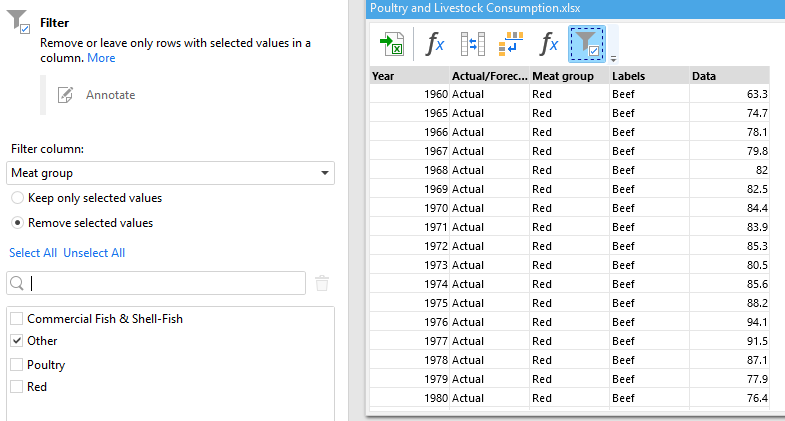Select Keep only selected values option
Viewport: 785px width, 421px height.
click(x=18, y=198)
